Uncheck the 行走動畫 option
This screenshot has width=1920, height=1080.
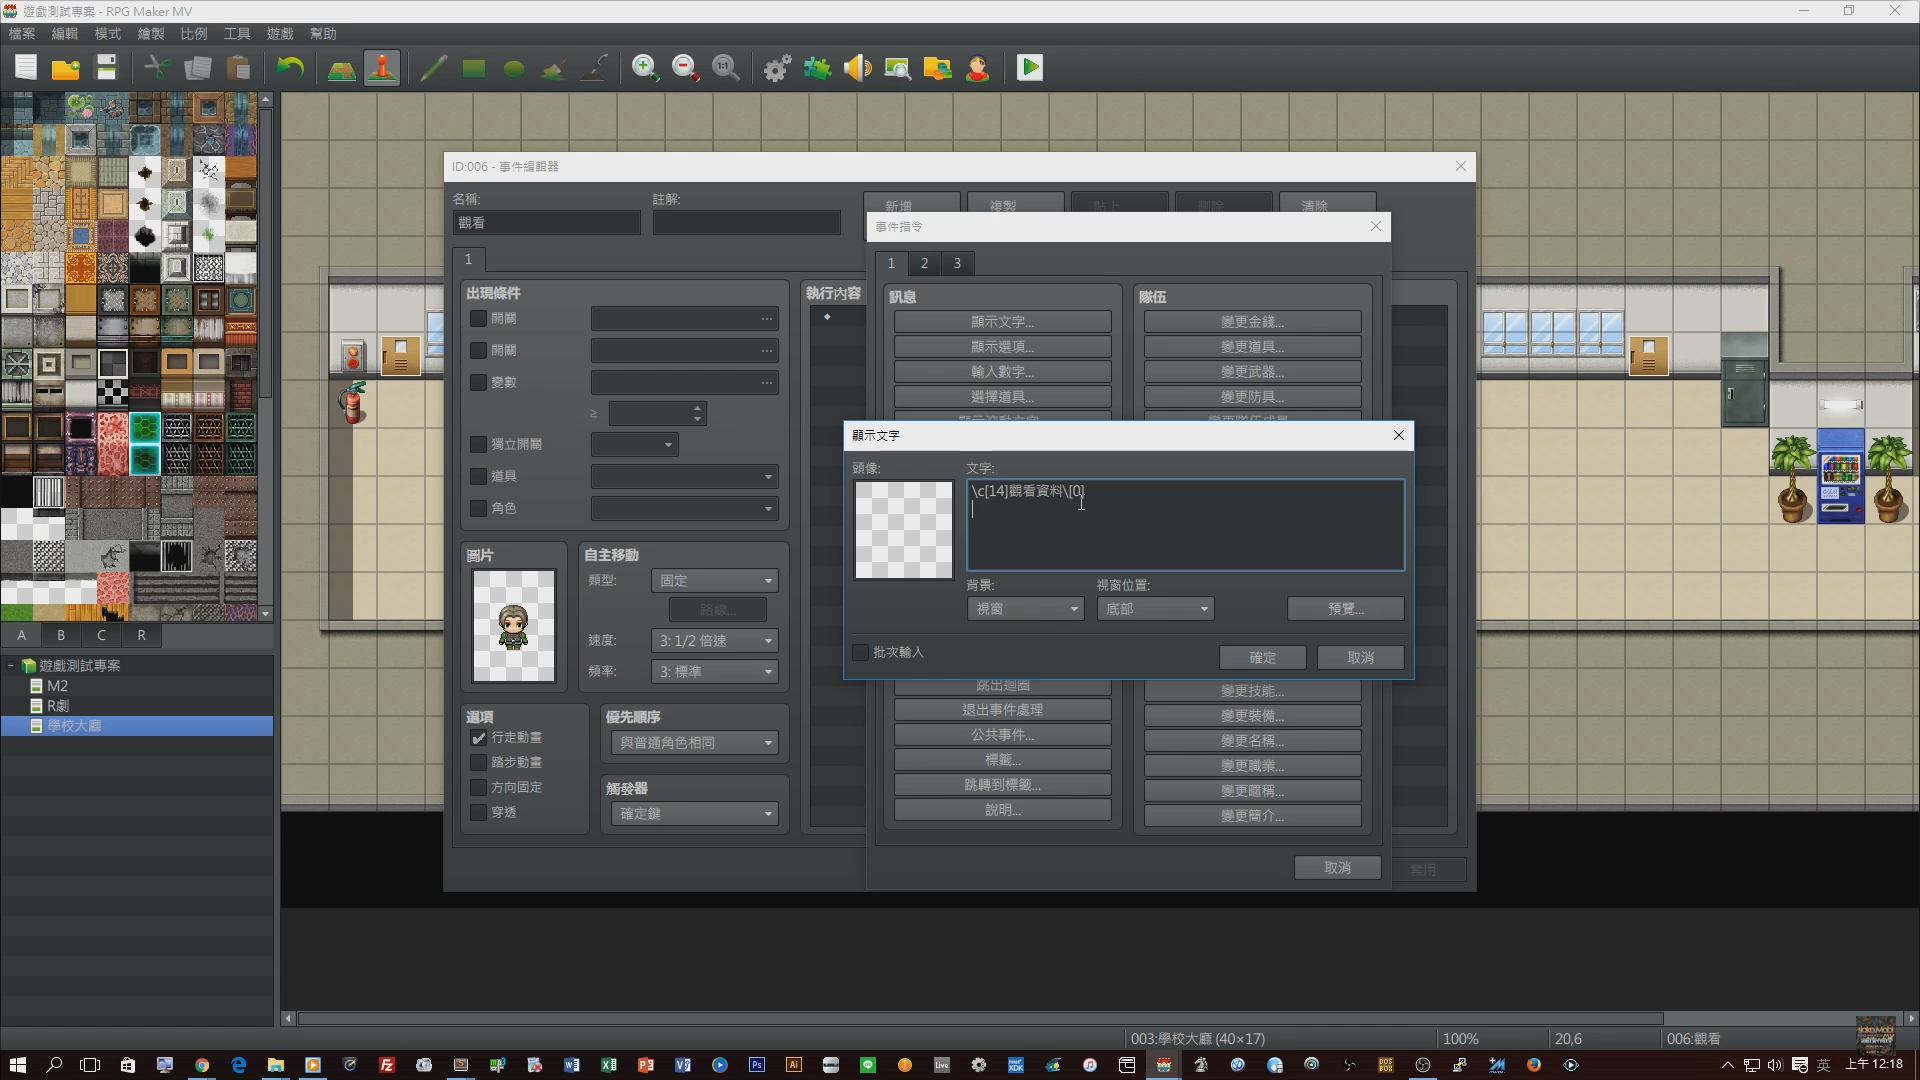478,737
